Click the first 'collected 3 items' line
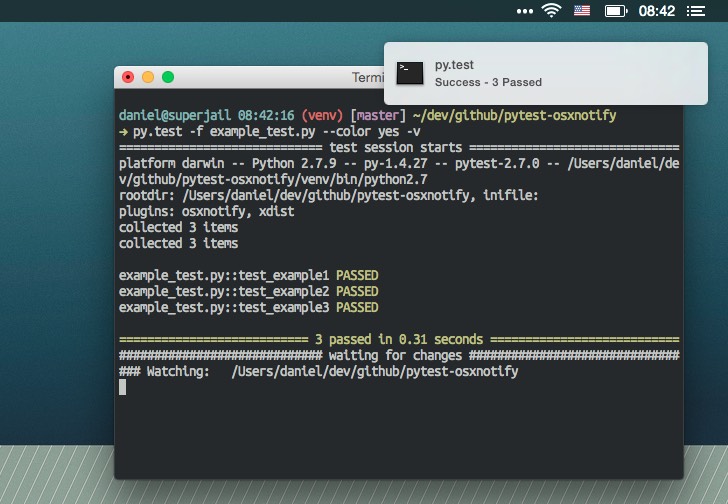Screen dimensions: 728x504 pyautogui.click(x=178, y=227)
